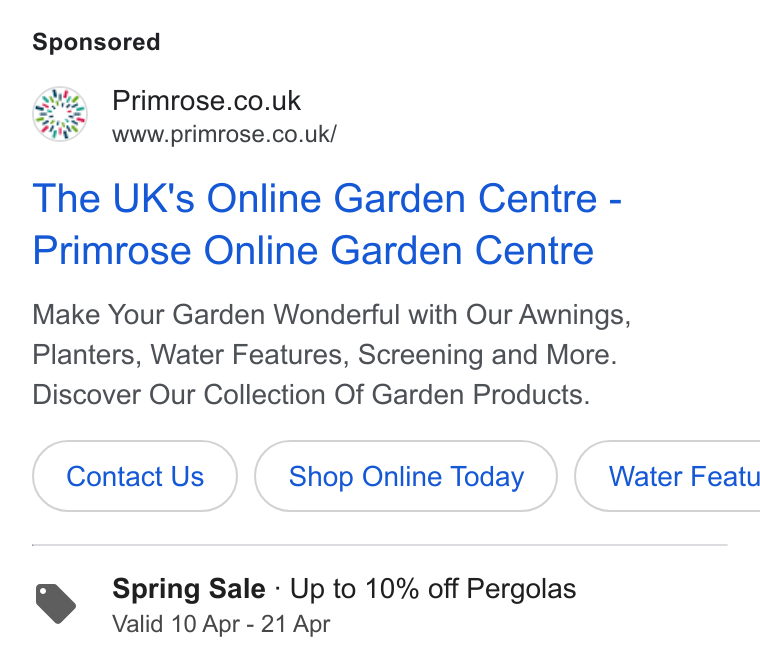The width and height of the screenshot is (760, 662).
Task: Open "The UK's Online Garden Centre" headline
Action: [x=315, y=198]
